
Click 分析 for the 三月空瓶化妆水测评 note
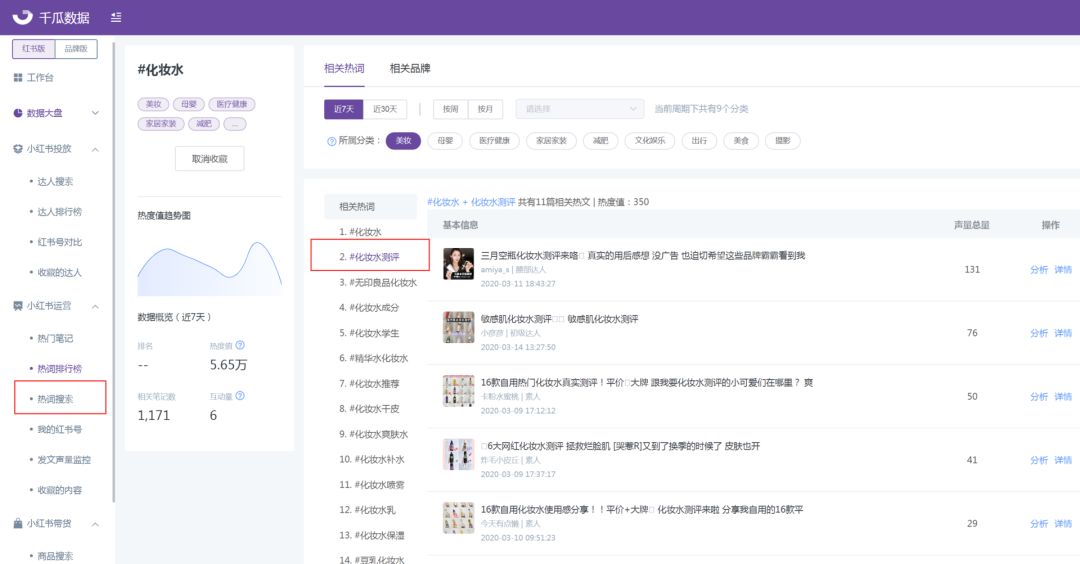[1039, 270]
